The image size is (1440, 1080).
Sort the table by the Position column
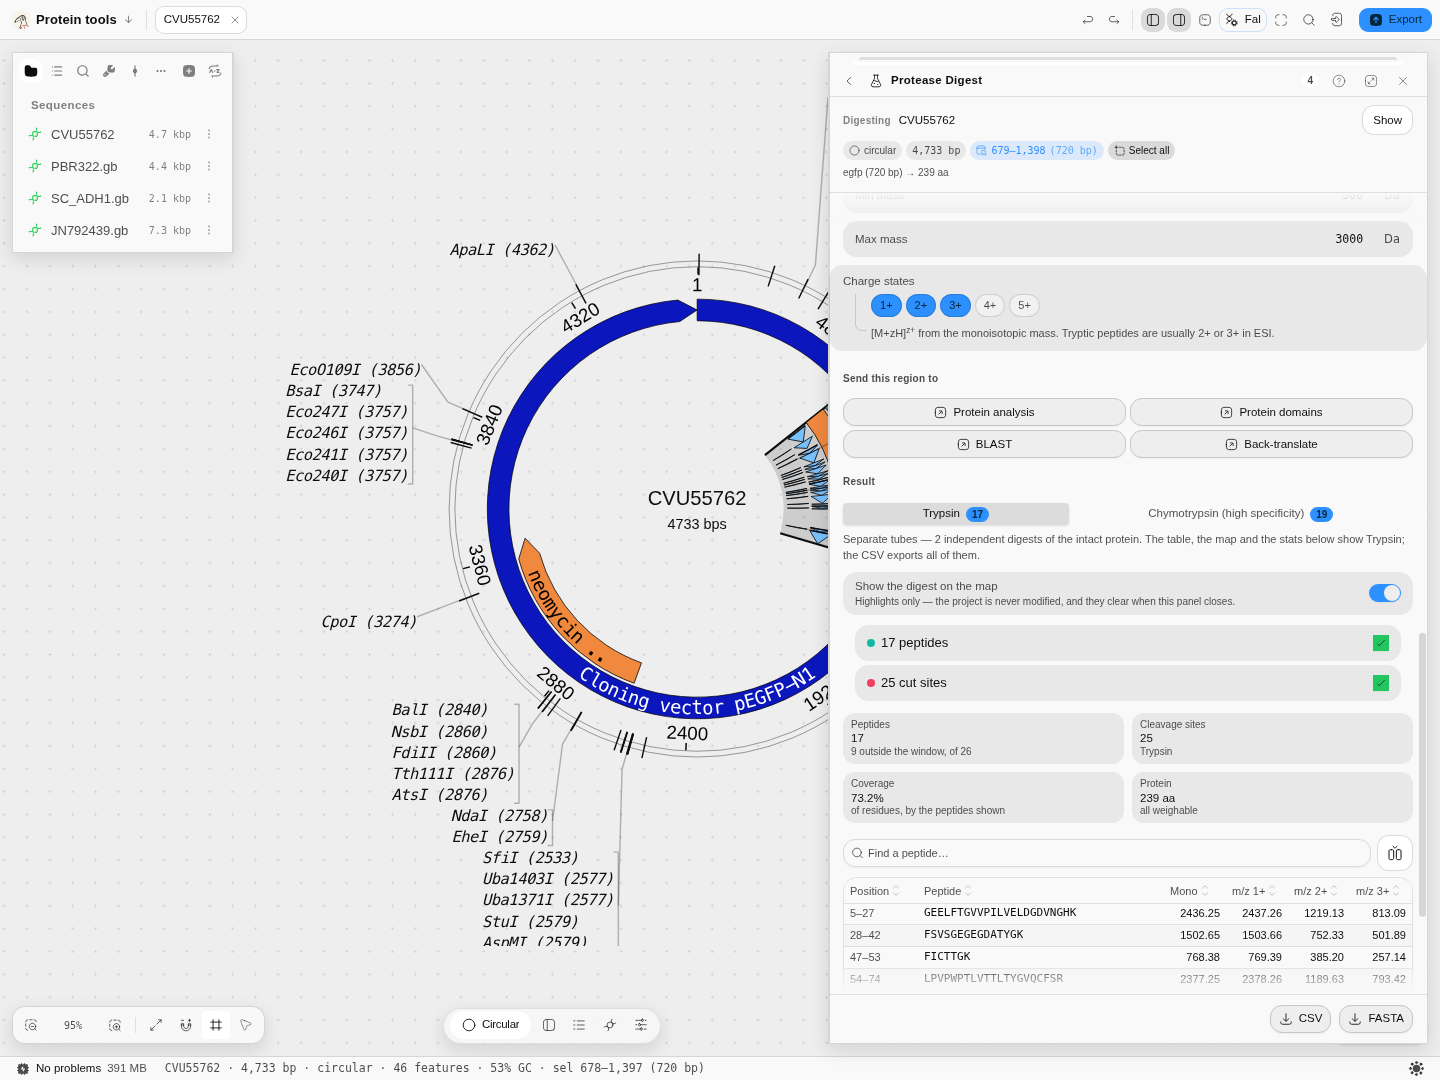[875, 891]
